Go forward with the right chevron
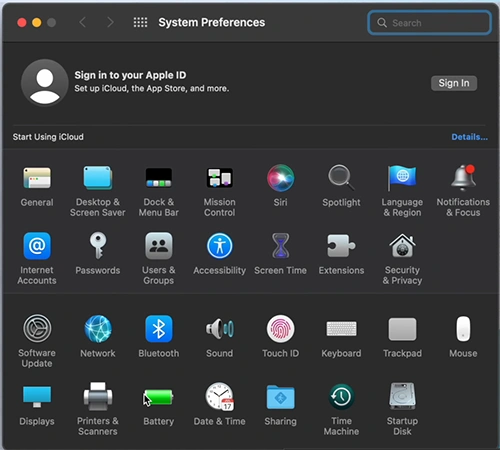The image size is (500, 450). click(110, 22)
